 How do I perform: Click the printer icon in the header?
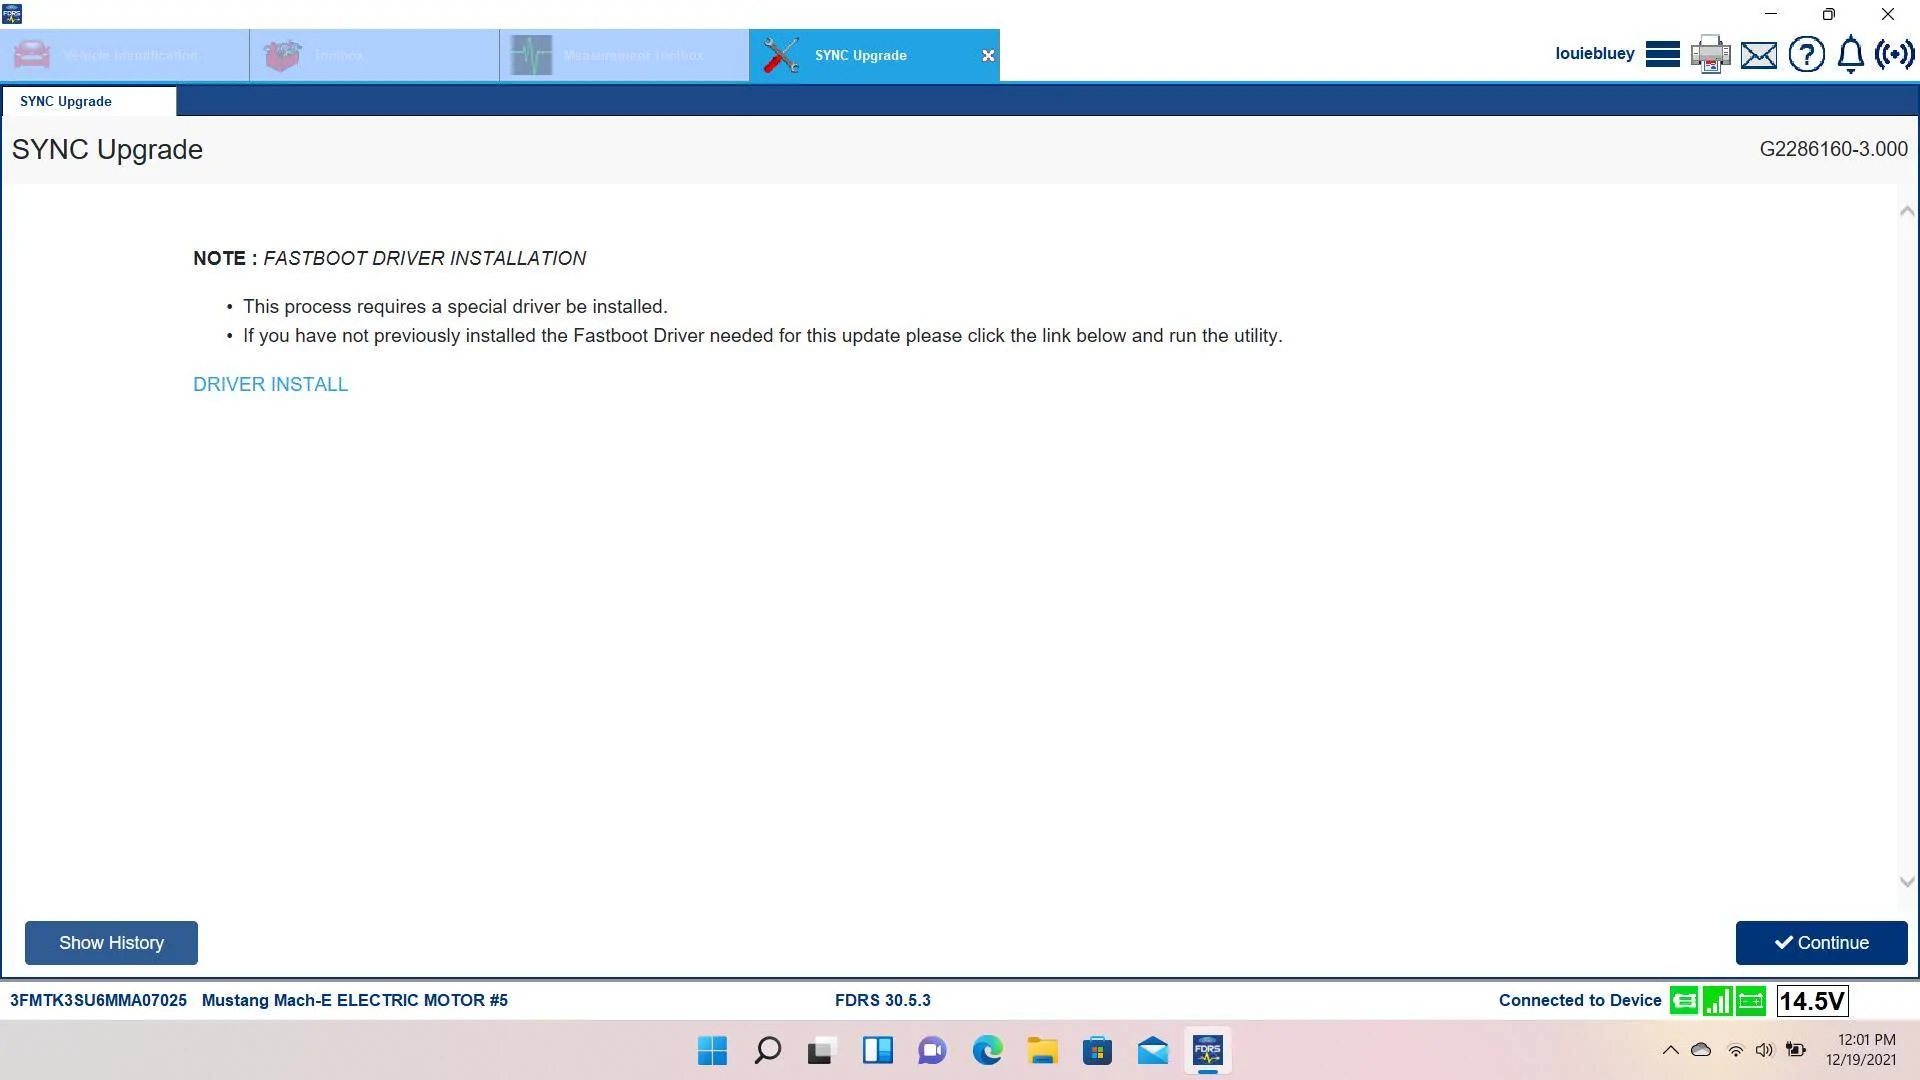tap(1710, 54)
